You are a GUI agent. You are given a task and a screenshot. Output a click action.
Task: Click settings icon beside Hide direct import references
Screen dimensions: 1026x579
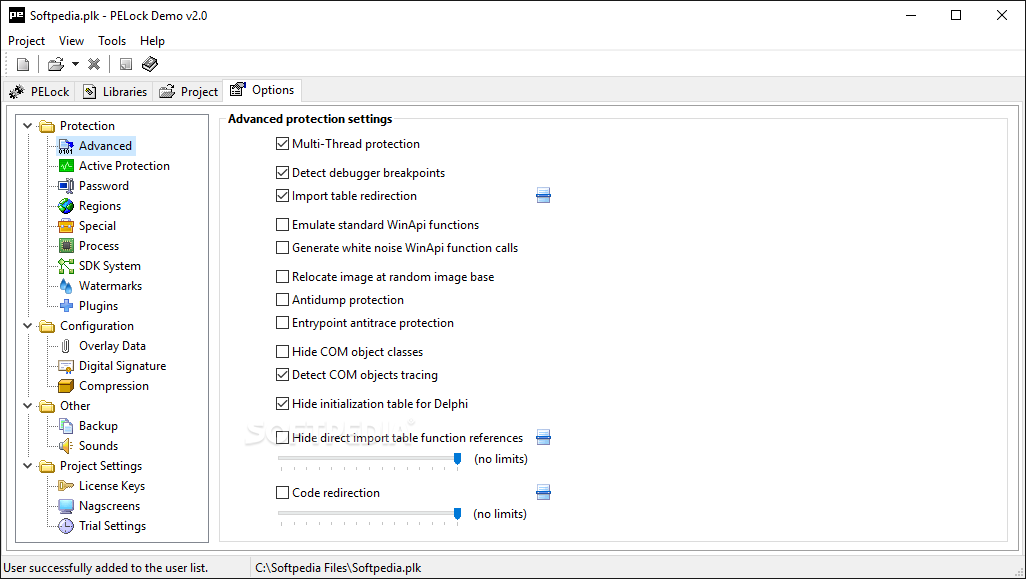[543, 438]
